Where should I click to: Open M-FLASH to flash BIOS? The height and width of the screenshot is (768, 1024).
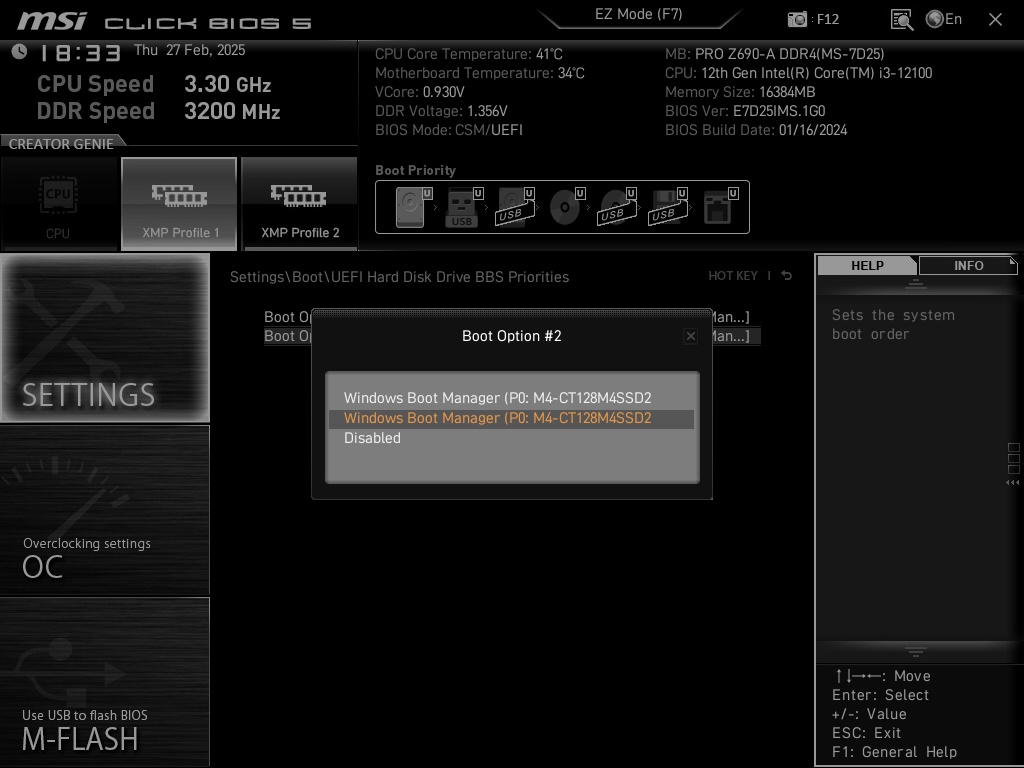click(104, 682)
